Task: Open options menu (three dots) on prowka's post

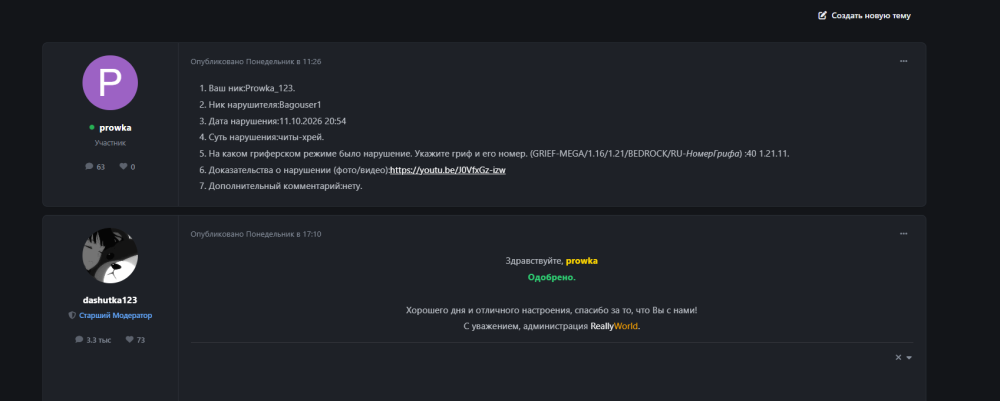Action: [903, 61]
